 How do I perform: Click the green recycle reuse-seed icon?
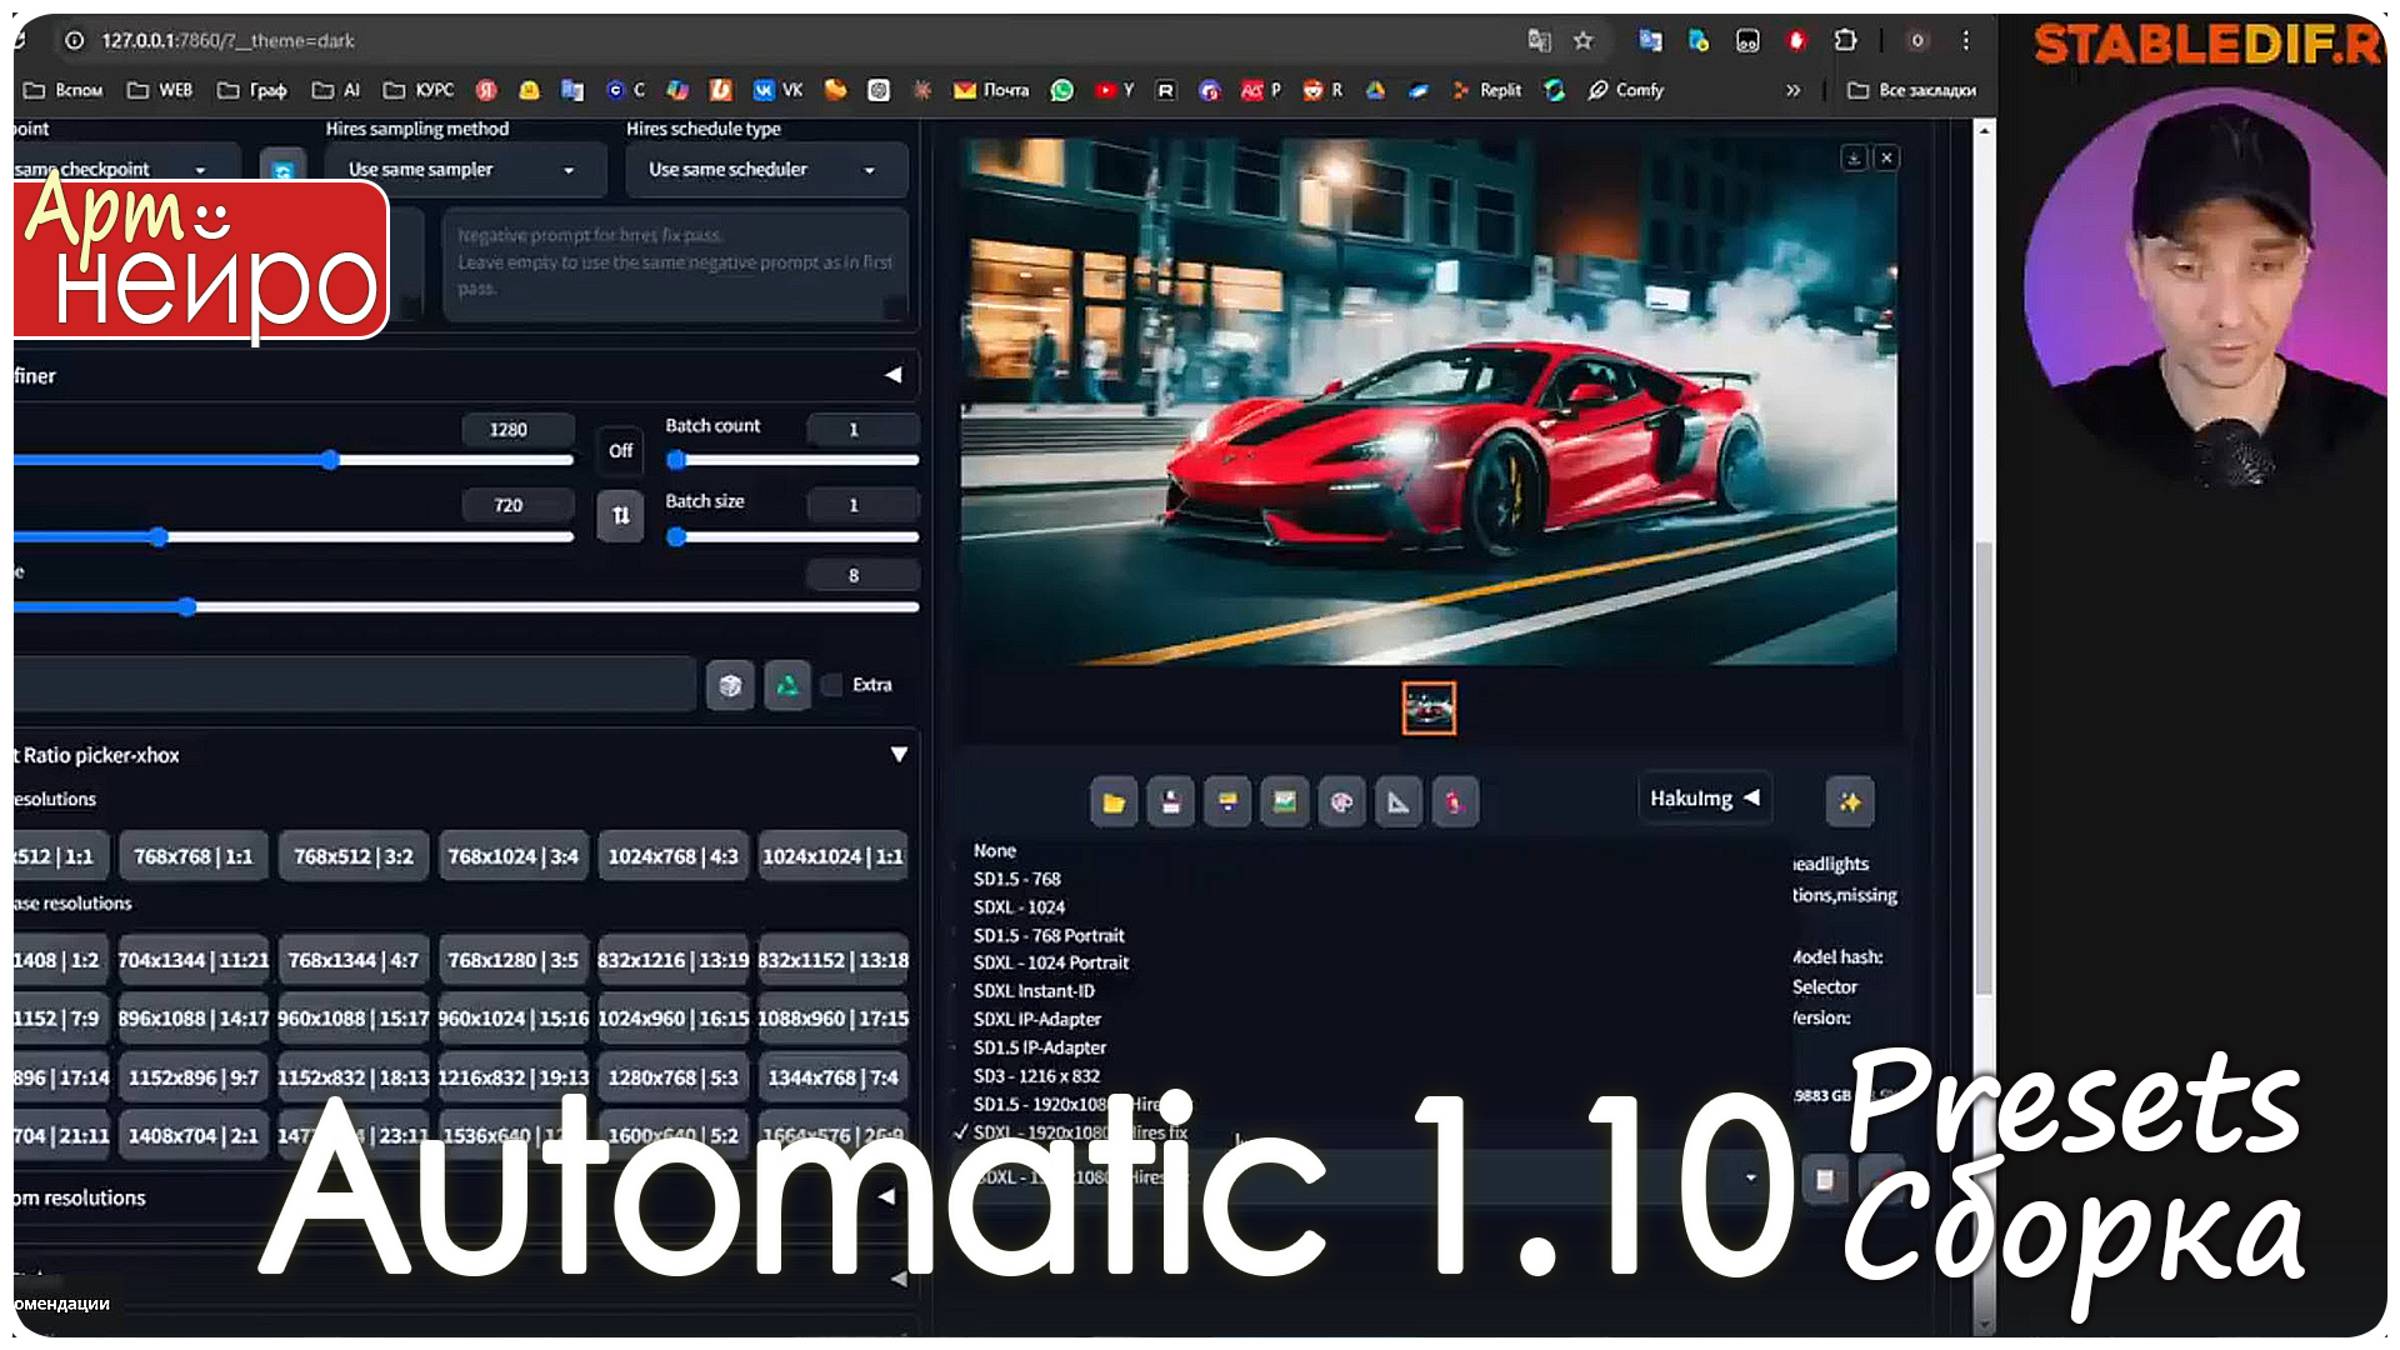[x=787, y=687]
